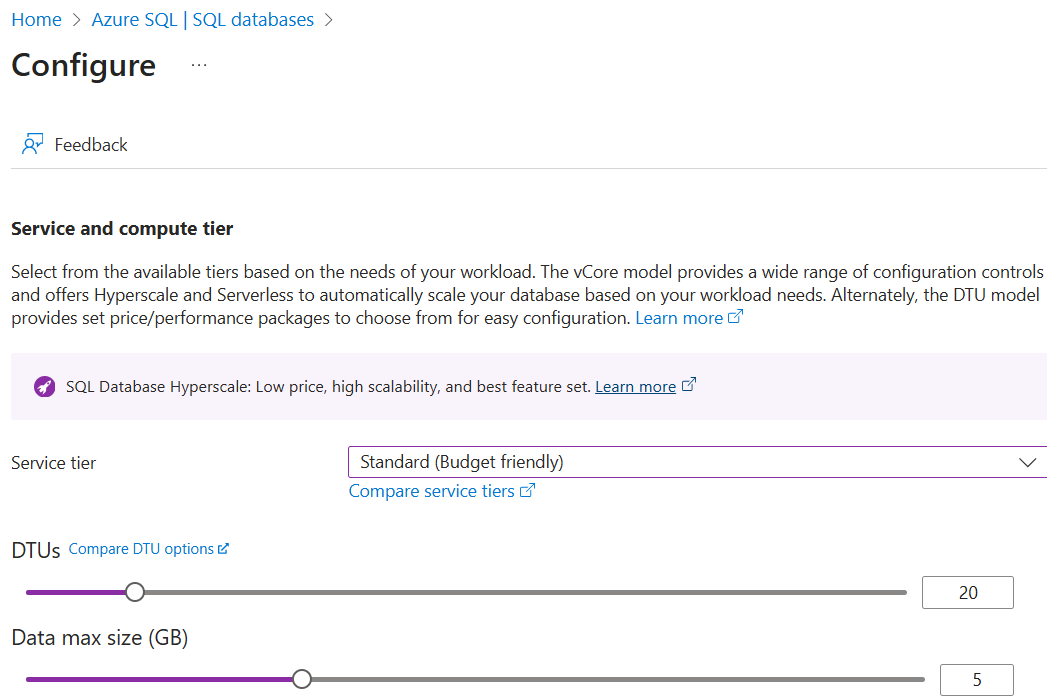This screenshot has width=1047, height=700.
Task: Click external link icon beside Compare service tiers
Action: [x=528, y=490]
